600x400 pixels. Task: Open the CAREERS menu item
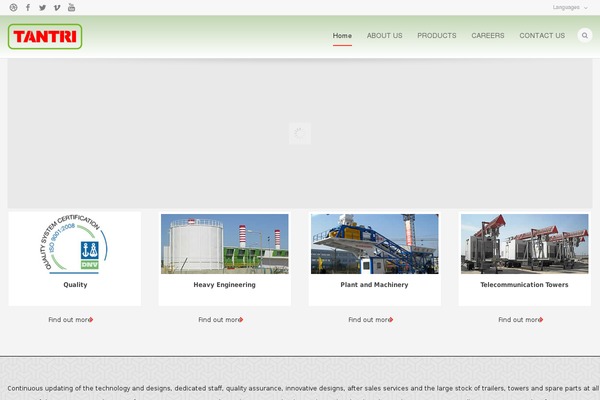pos(488,36)
